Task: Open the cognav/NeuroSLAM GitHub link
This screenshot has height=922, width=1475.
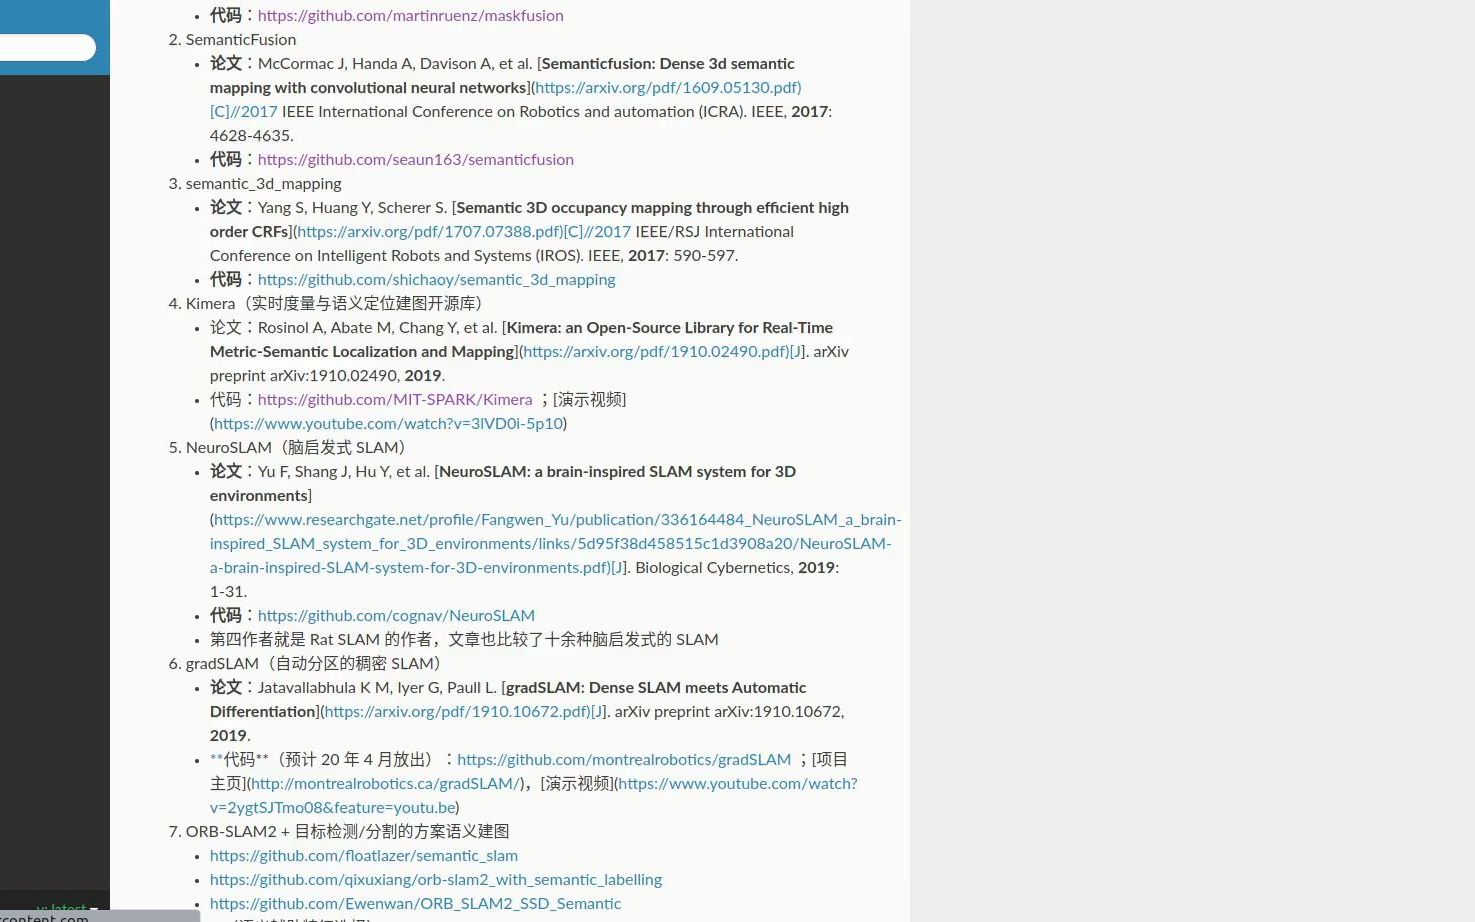Action: [x=396, y=616]
